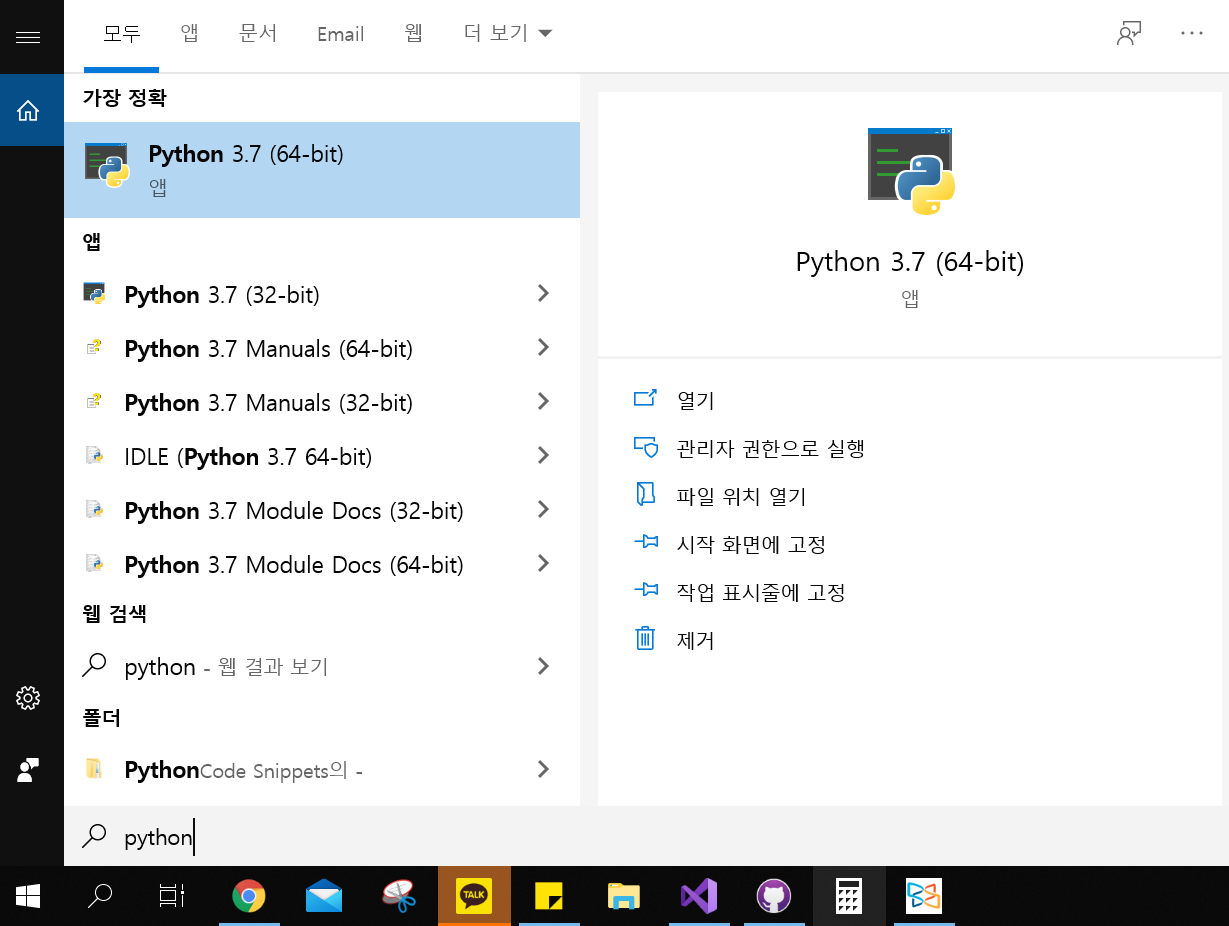Click the account/feedback person icon in sidebar
Viewport: 1229px width, 926px height.
click(28, 770)
